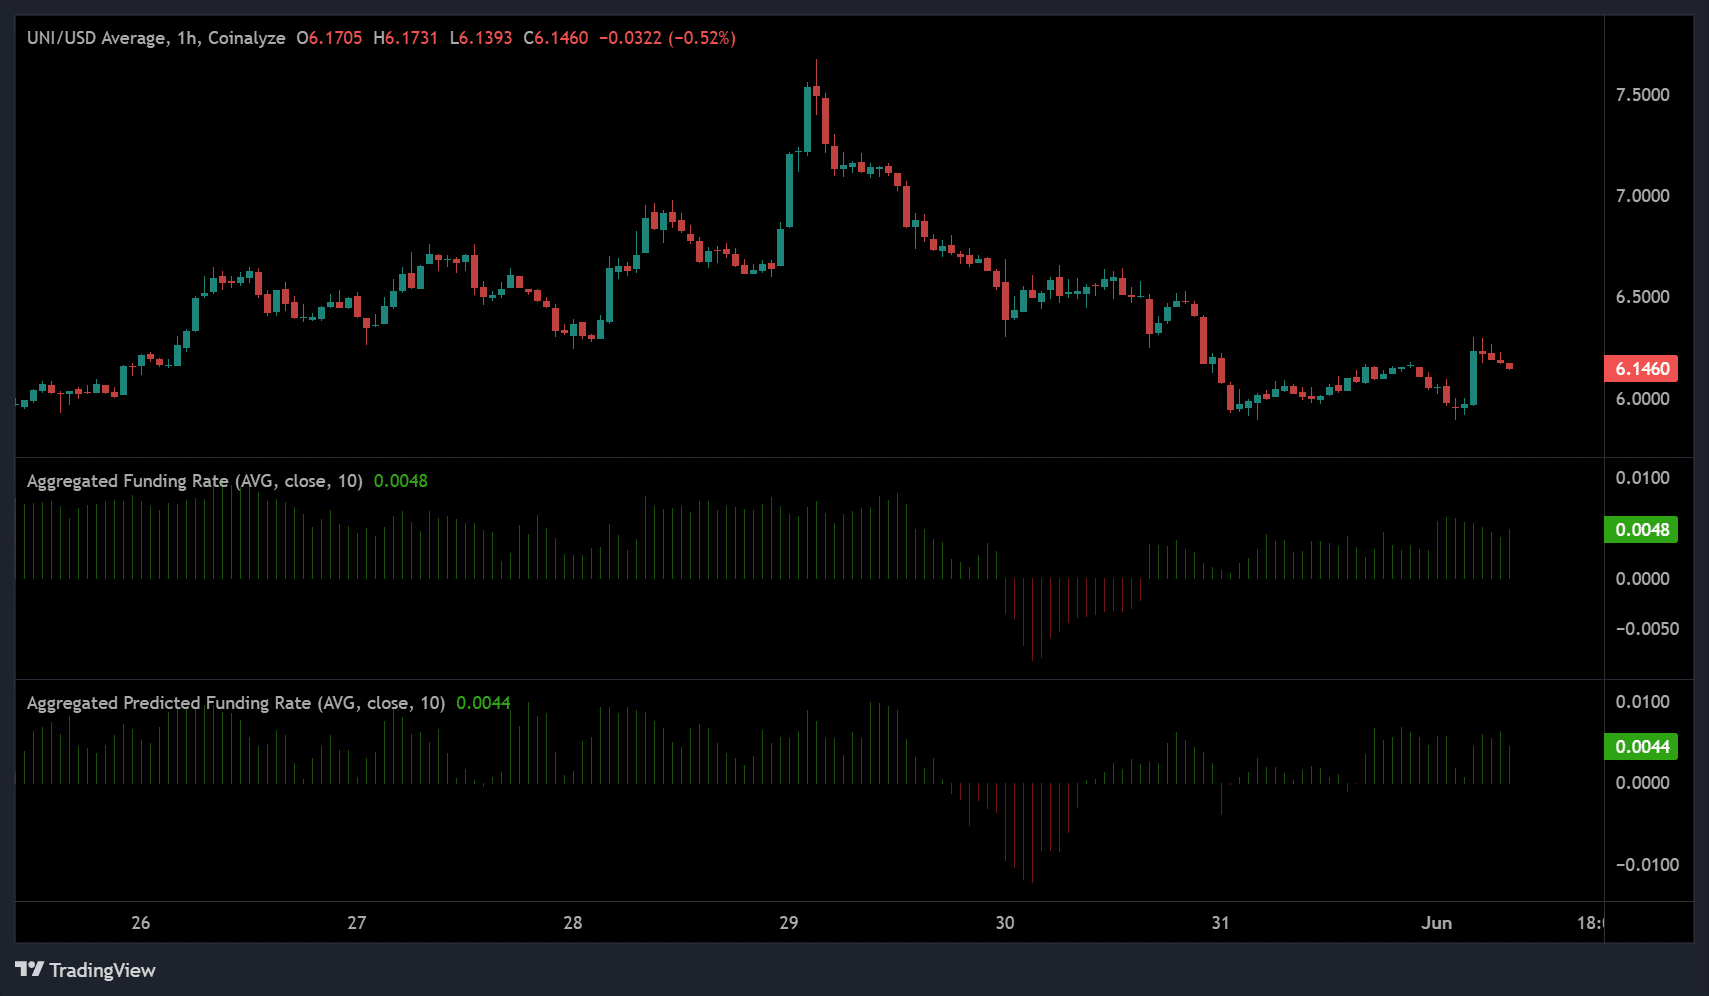Click the green 0.0048 axis price tag

click(x=1641, y=530)
